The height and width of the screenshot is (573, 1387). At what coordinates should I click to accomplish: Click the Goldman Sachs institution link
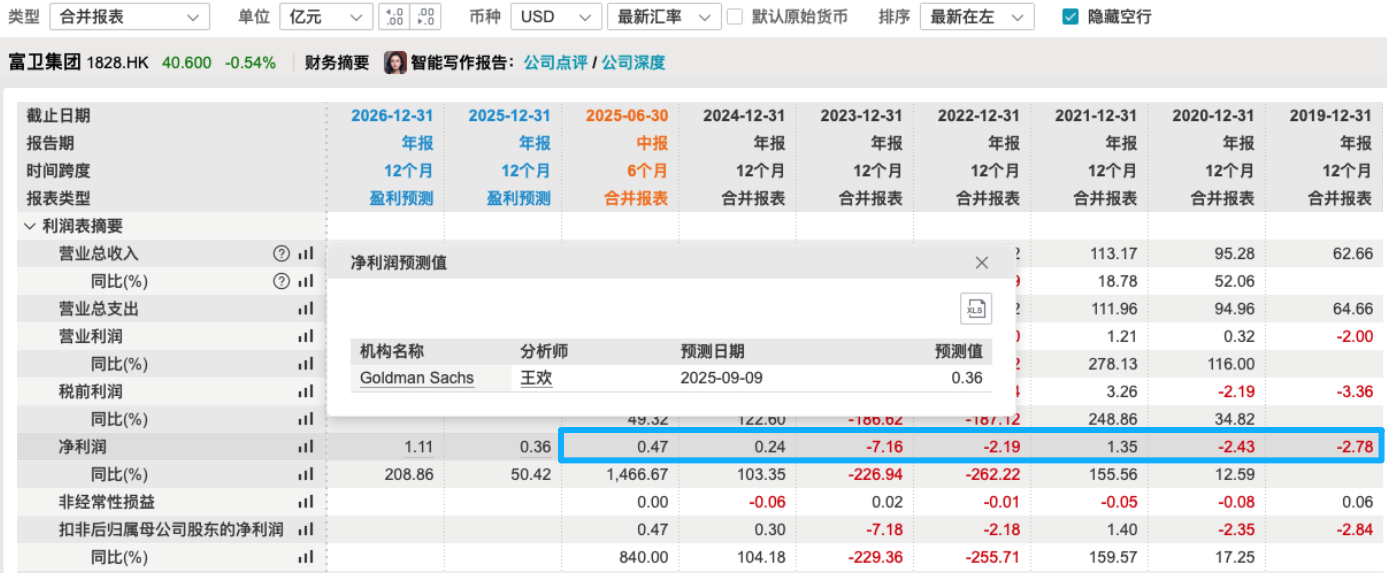[417, 378]
